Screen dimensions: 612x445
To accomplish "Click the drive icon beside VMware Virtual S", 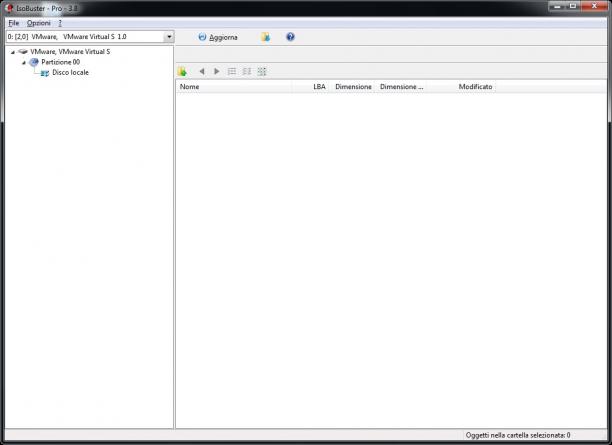I will pyautogui.click(x=23, y=52).
